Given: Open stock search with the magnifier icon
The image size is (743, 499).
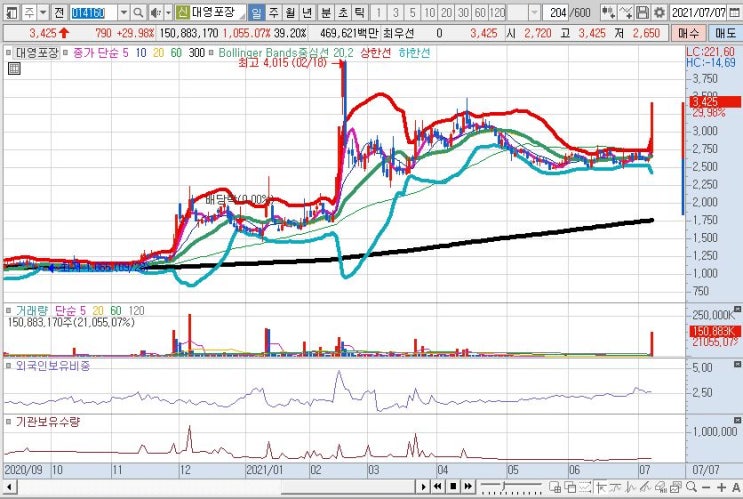Looking at the screenshot, I should tap(138, 12).
